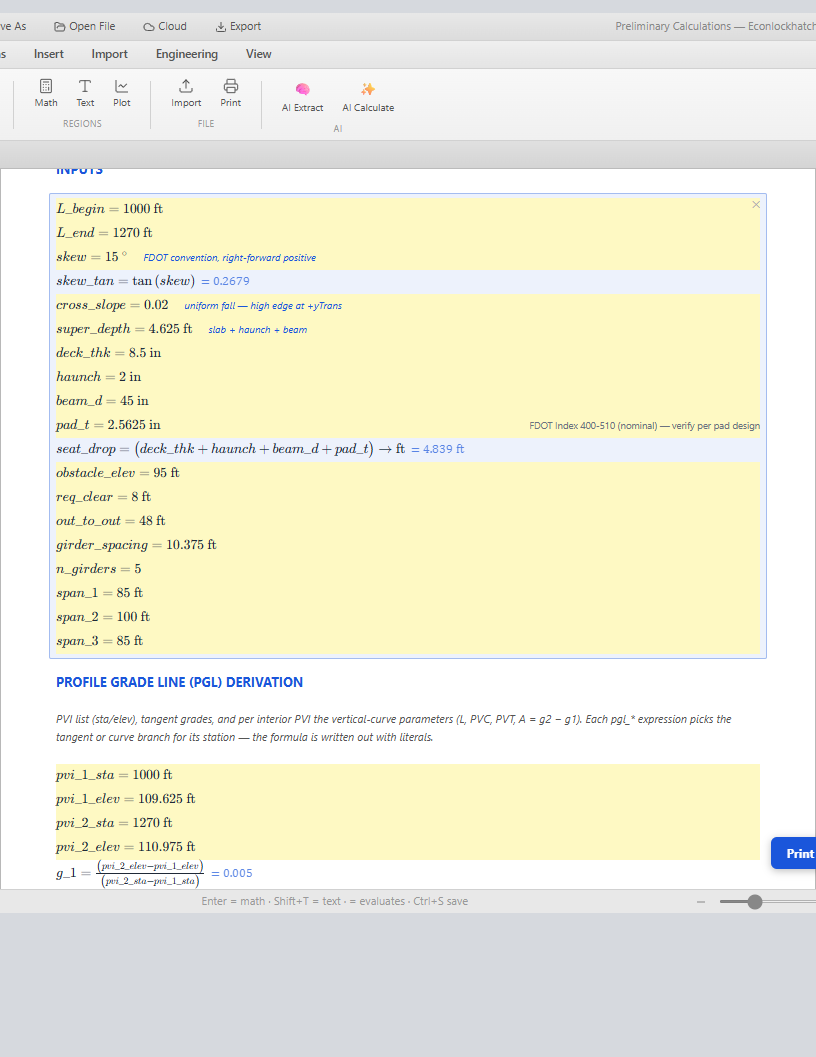Click the blue Print floating button
The width and height of the screenshot is (816, 1057).
point(796,853)
